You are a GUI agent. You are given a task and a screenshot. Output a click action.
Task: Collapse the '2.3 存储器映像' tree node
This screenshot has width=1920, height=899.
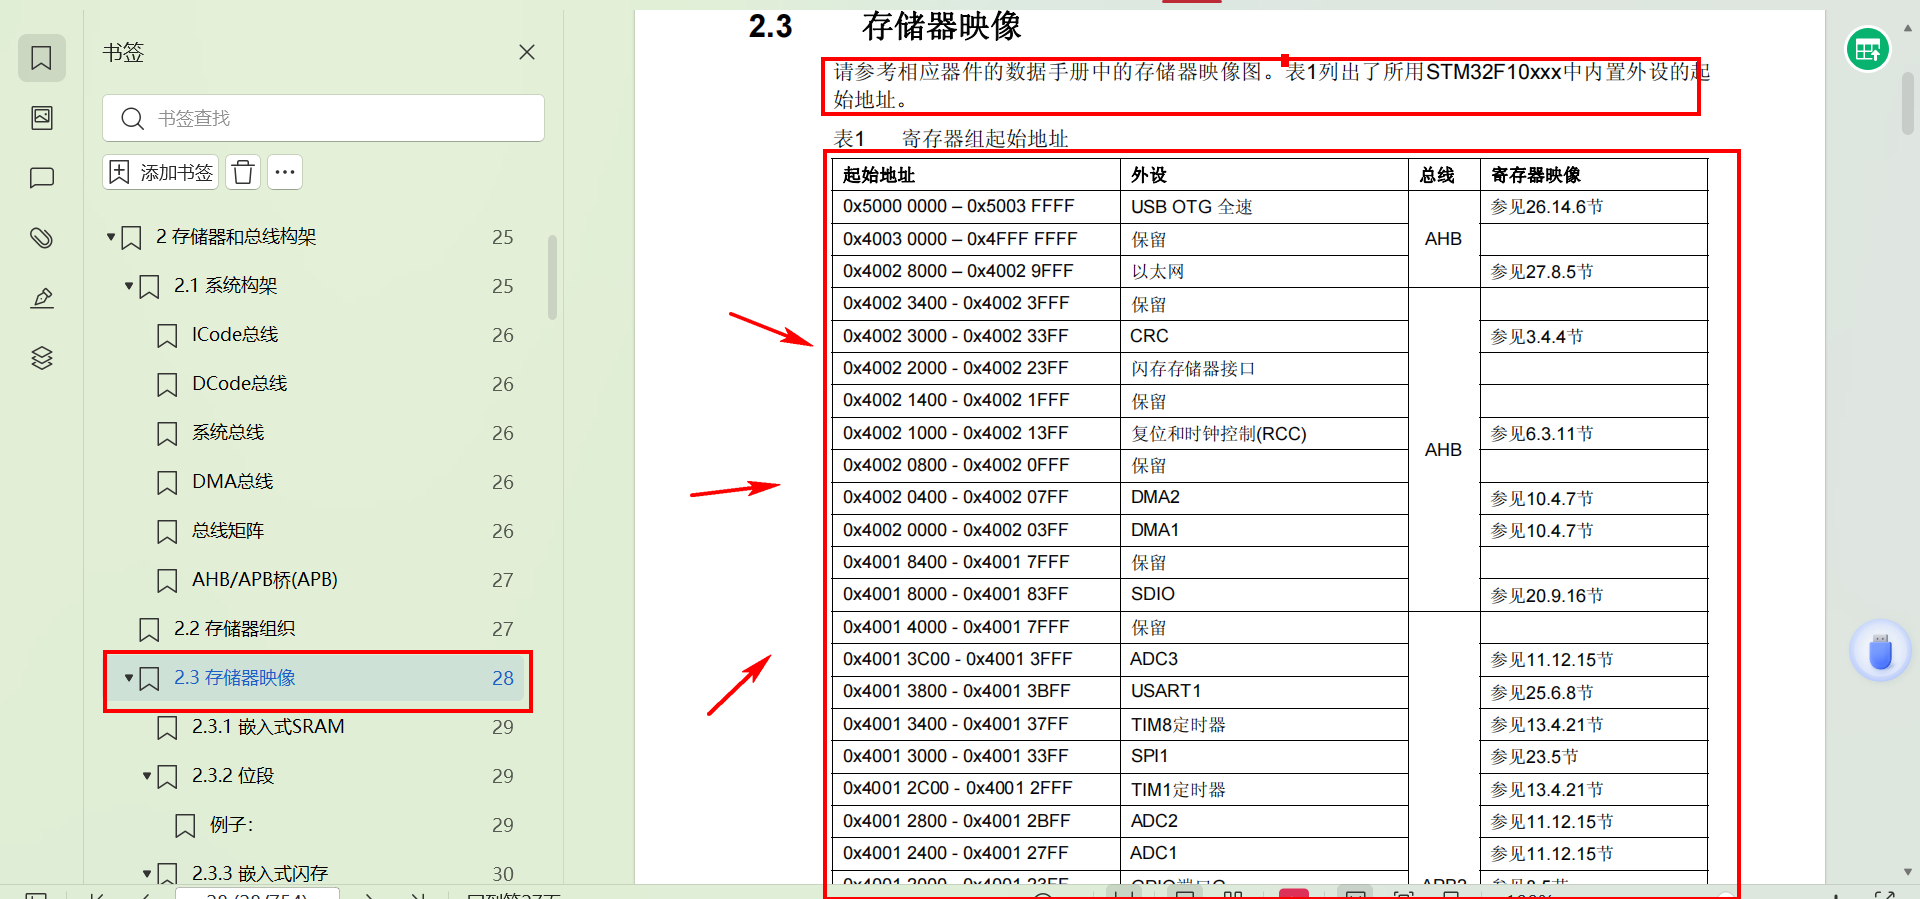click(x=129, y=678)
